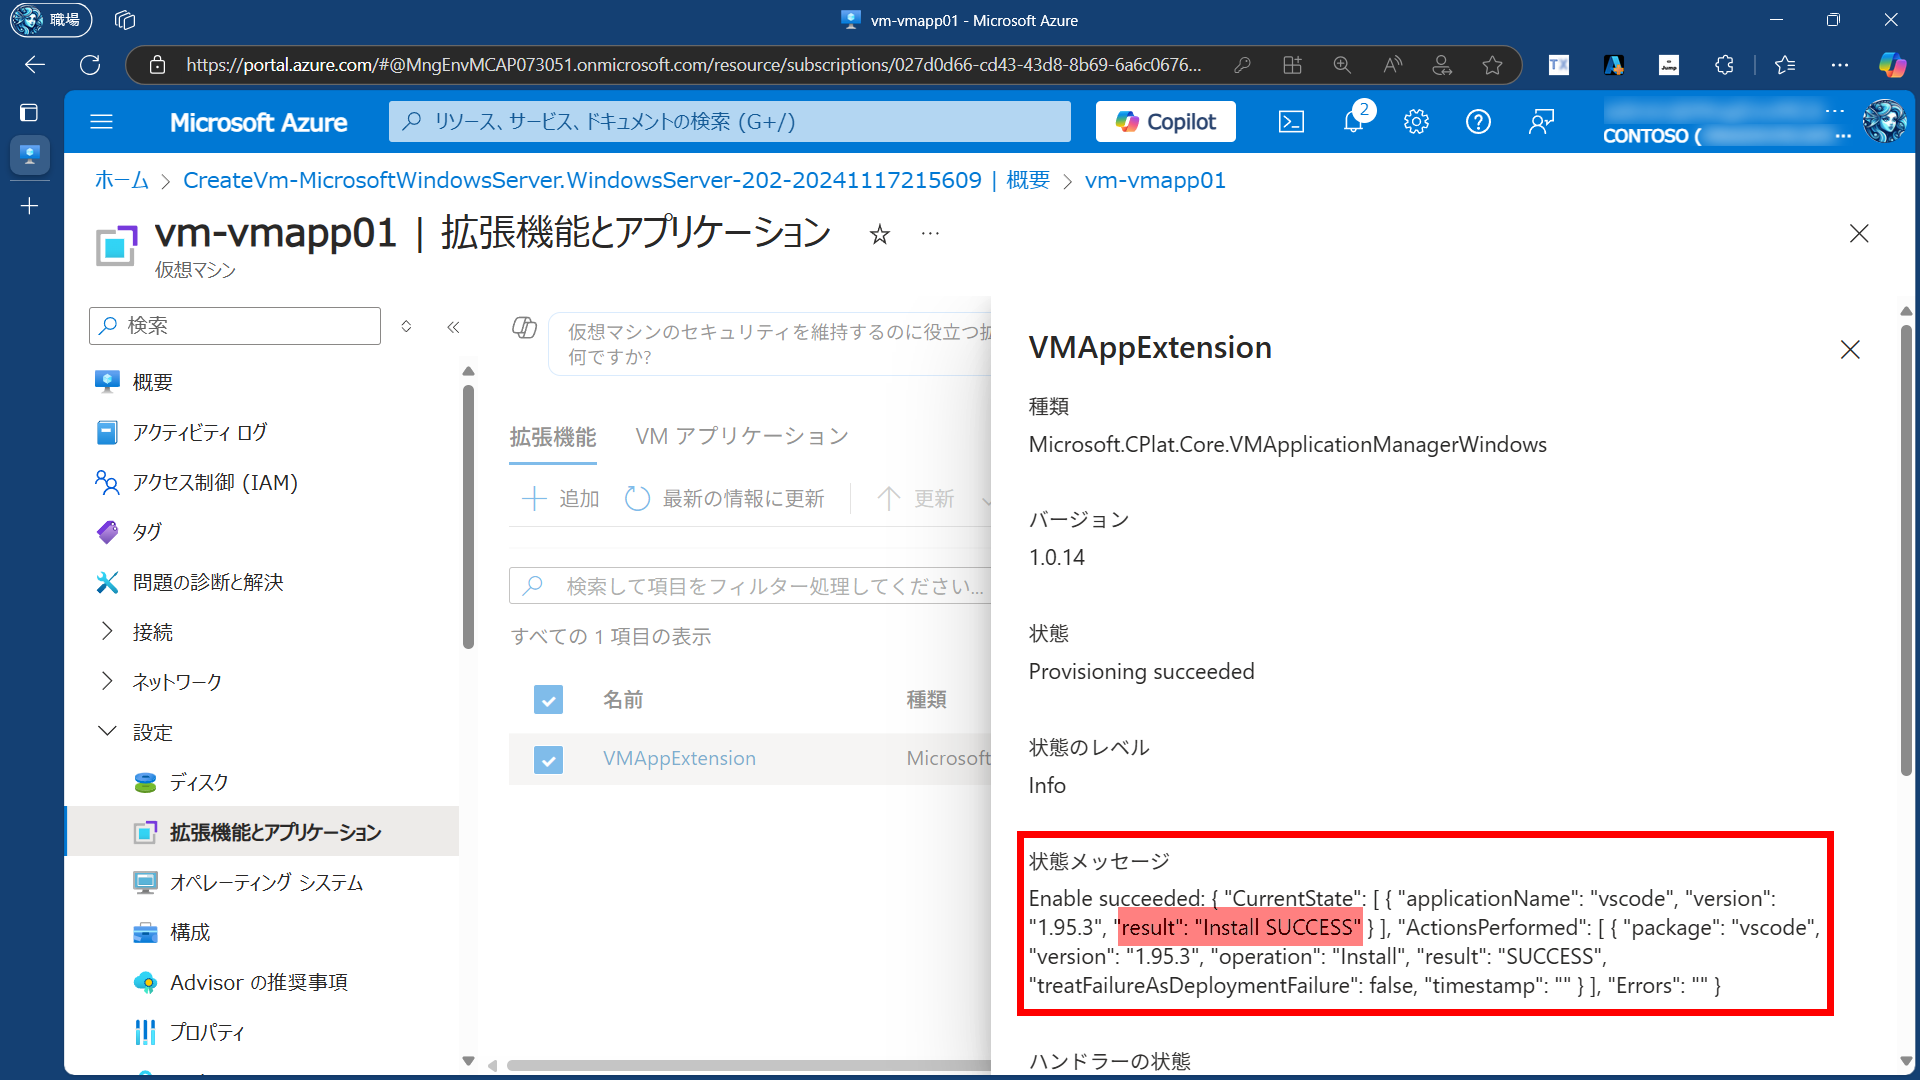This screenshot has height=1080, width=1920.
Task: Expand the ネットワーク menu group
Action: point(108,681)
